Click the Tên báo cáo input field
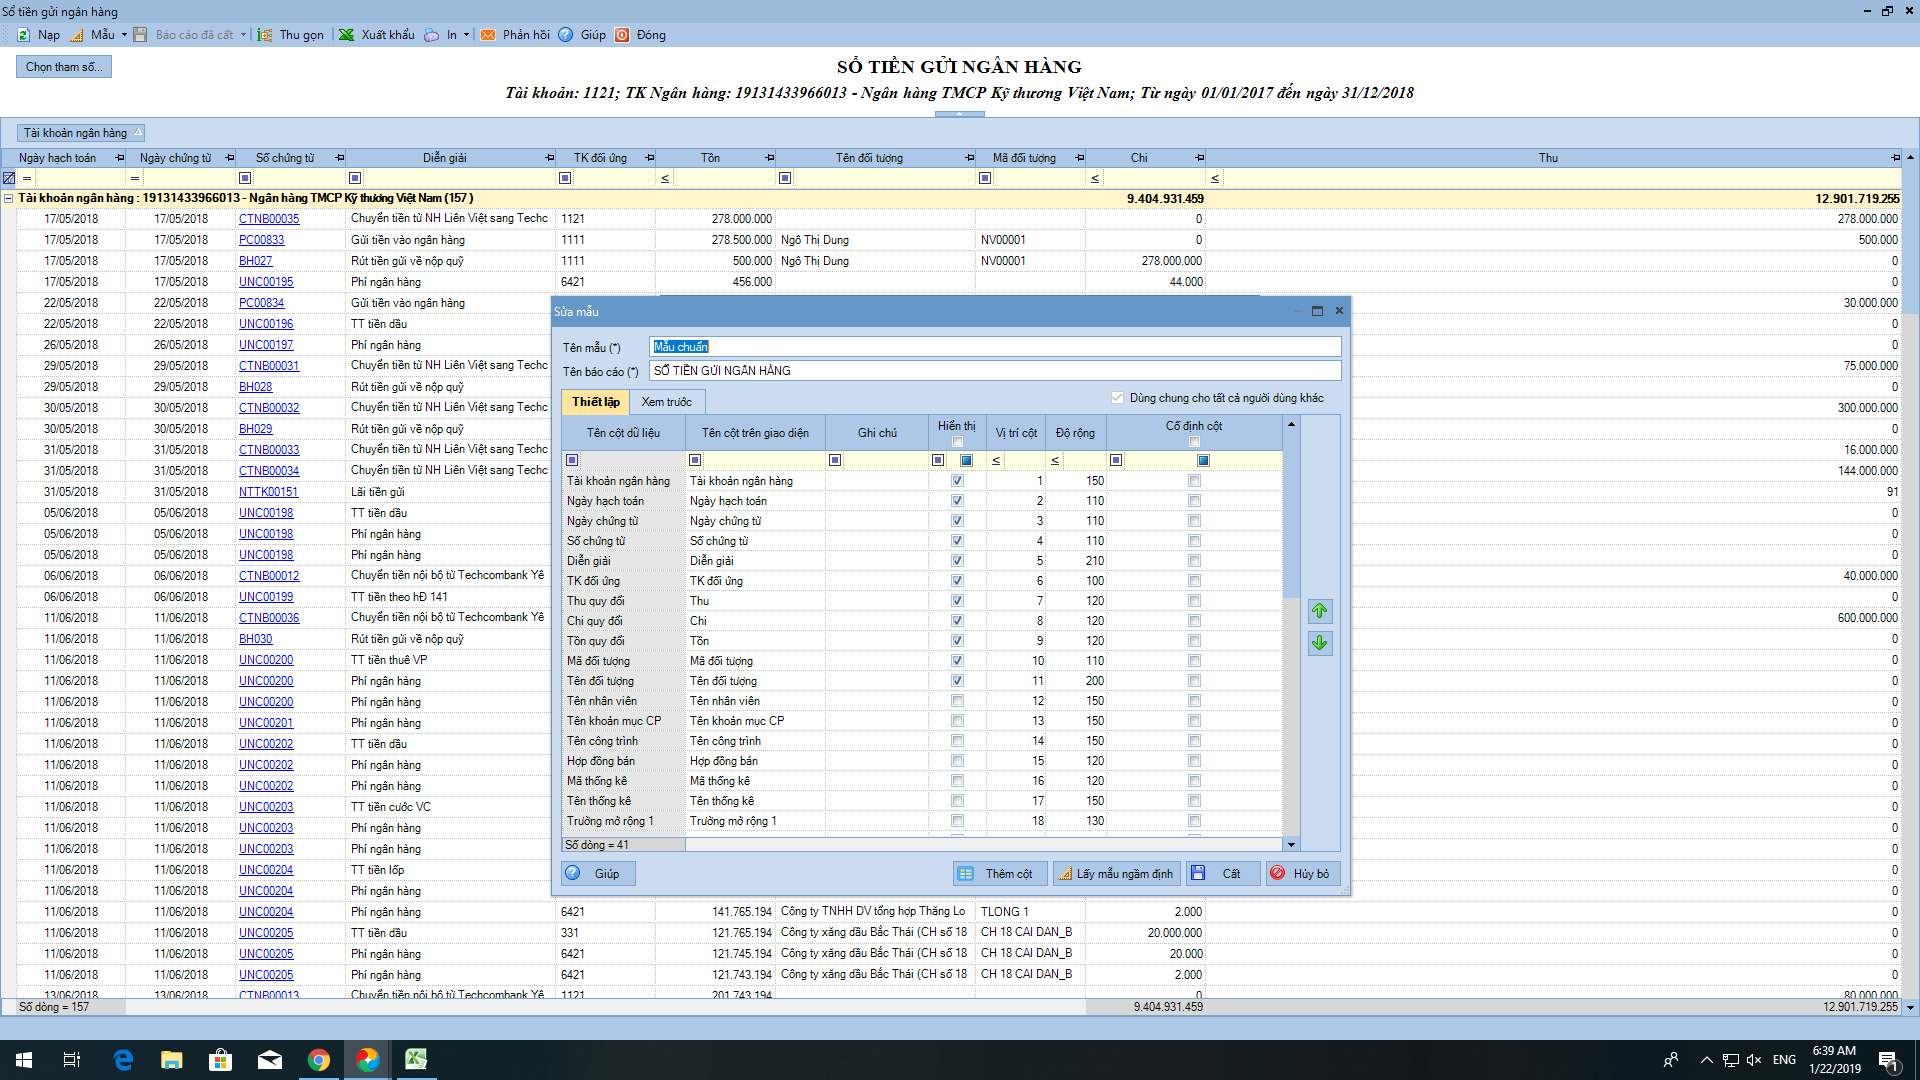The height and width of the screenshot is (1080, 1920). coord(994,371)
